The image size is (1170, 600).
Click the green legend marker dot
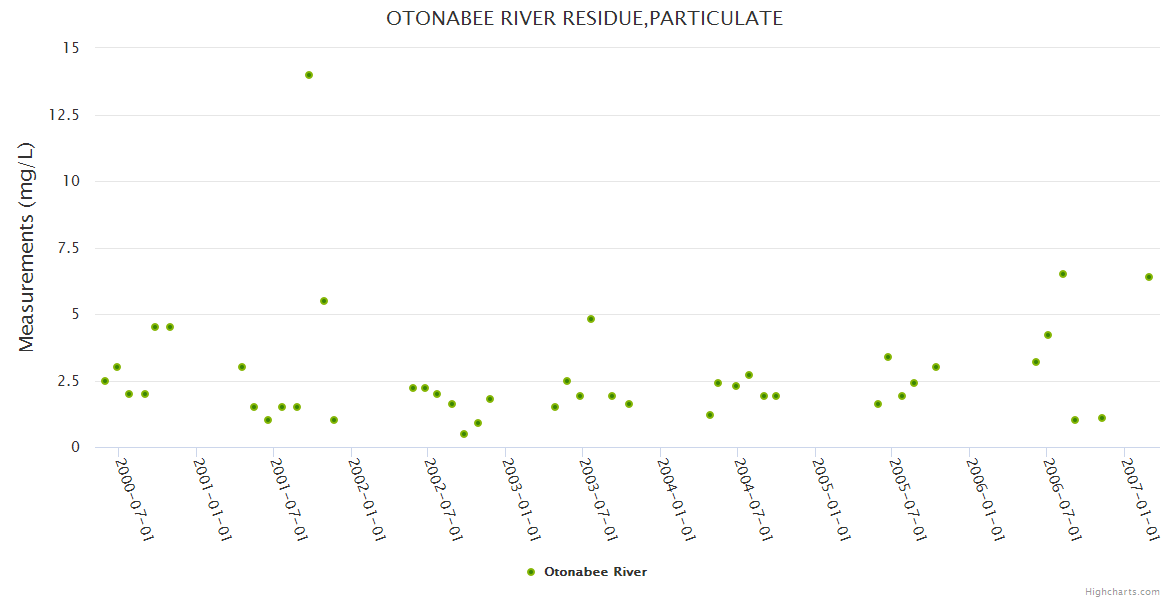pyautogui.click(x=531, y=572)
